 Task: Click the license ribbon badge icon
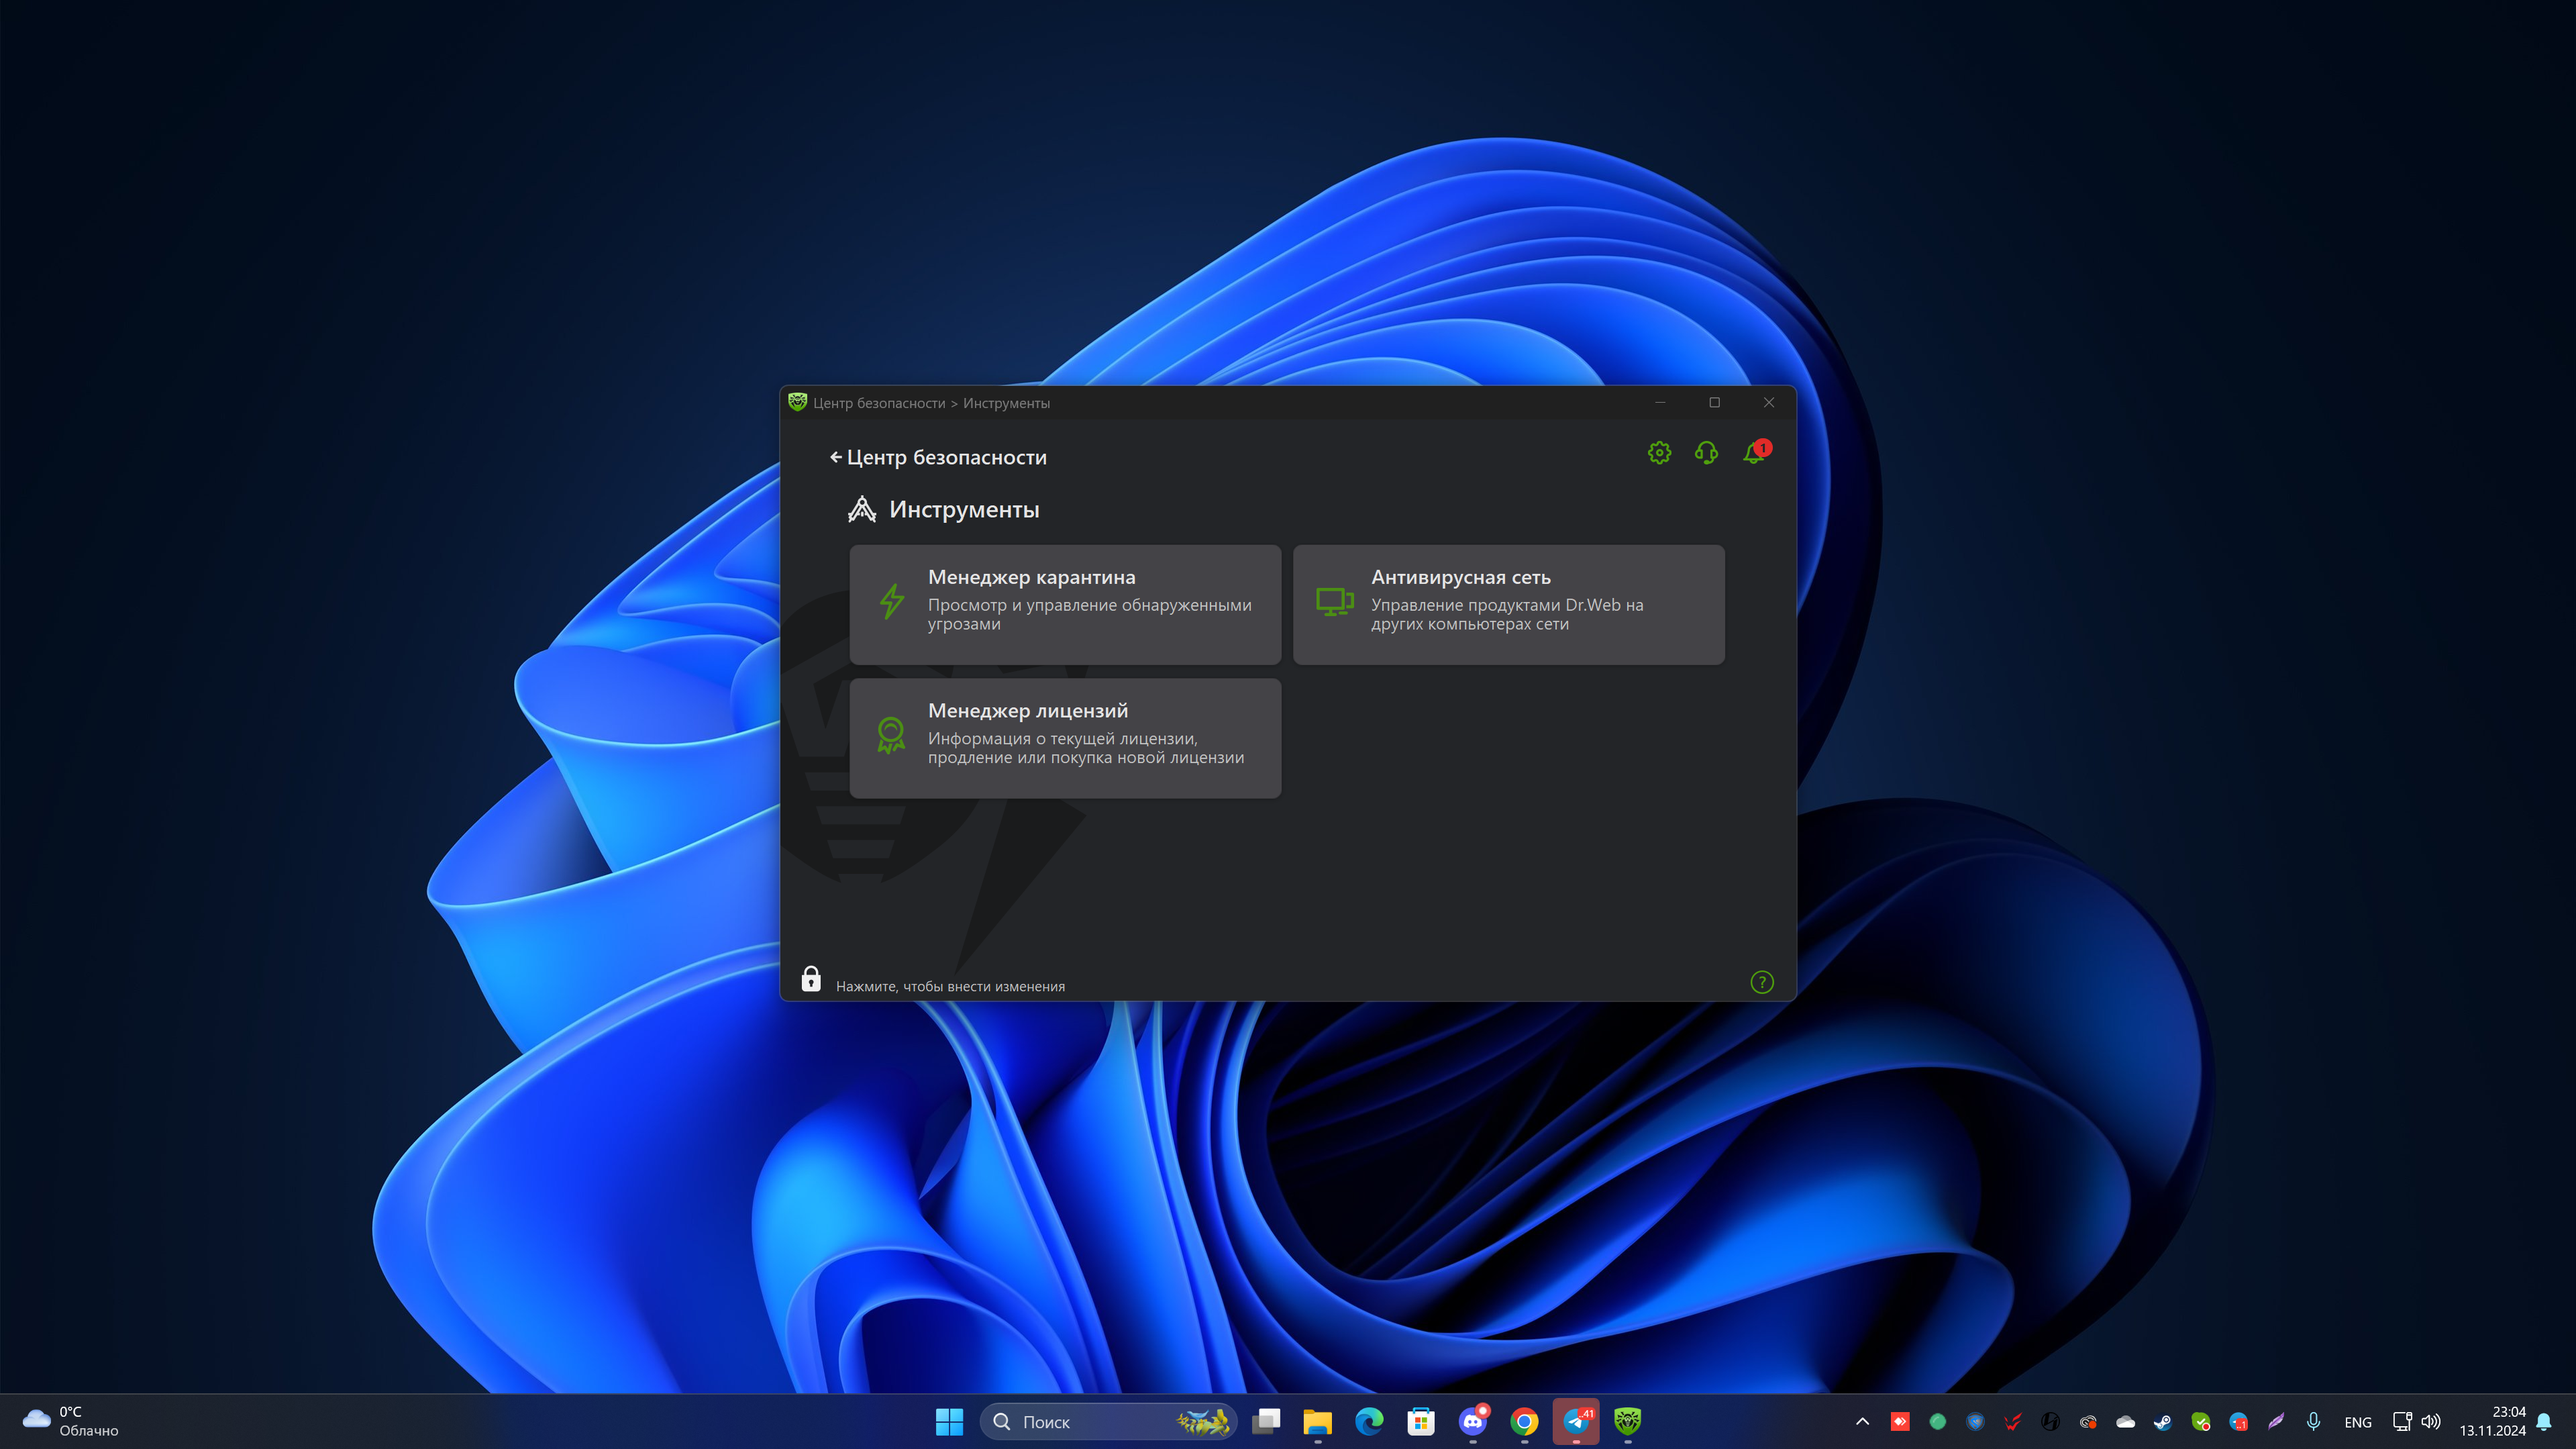pos(891,735)
